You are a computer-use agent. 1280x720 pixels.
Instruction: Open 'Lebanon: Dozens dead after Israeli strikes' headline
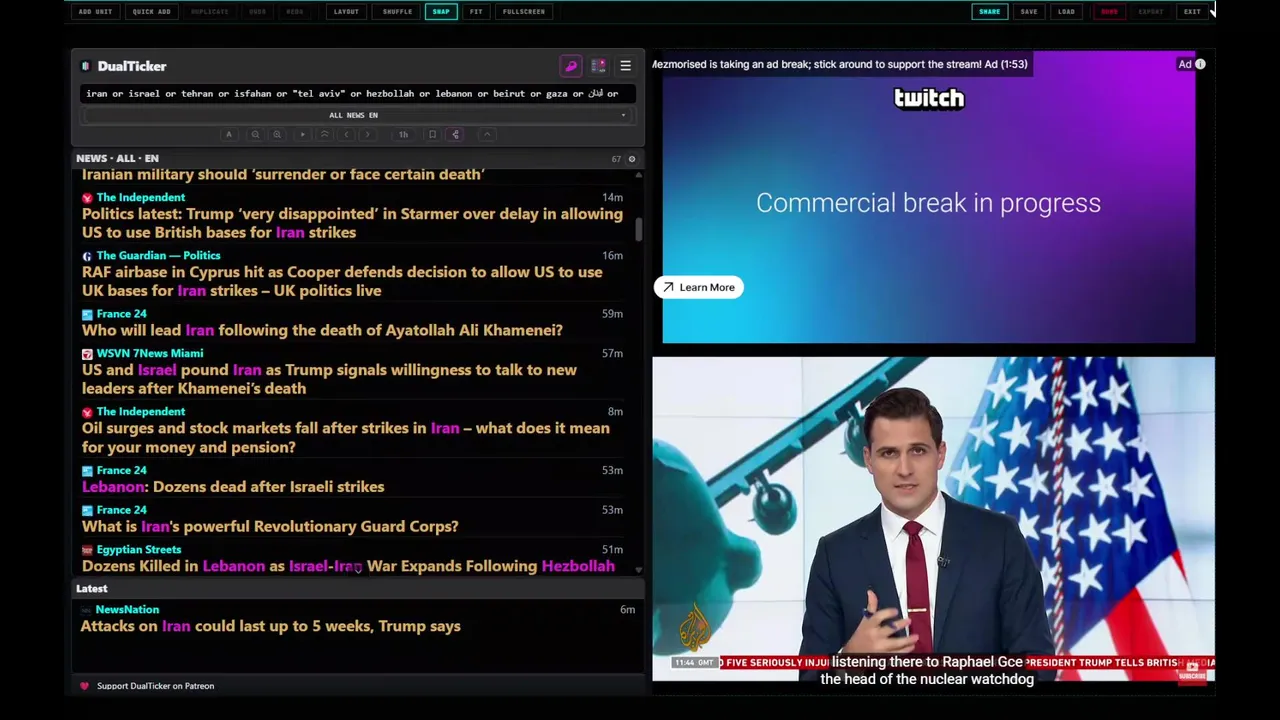tap(233, 487)
